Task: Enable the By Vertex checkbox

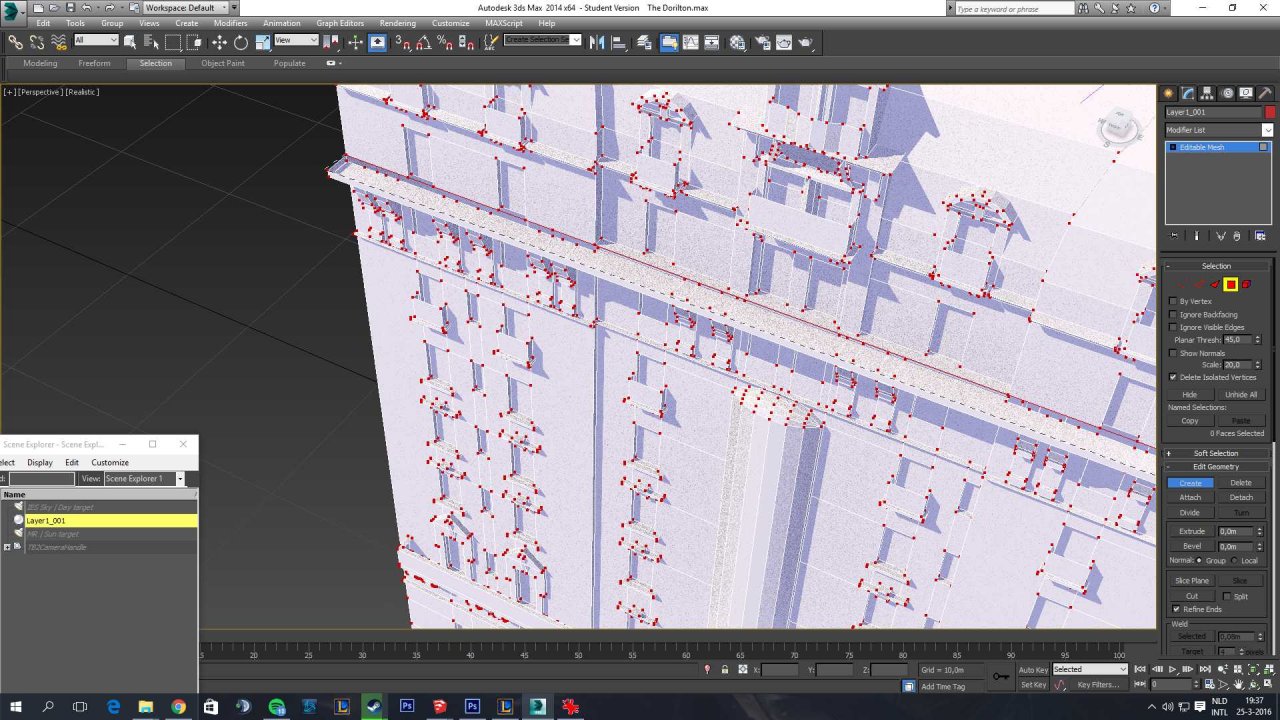Action: tap(1174, 301)
